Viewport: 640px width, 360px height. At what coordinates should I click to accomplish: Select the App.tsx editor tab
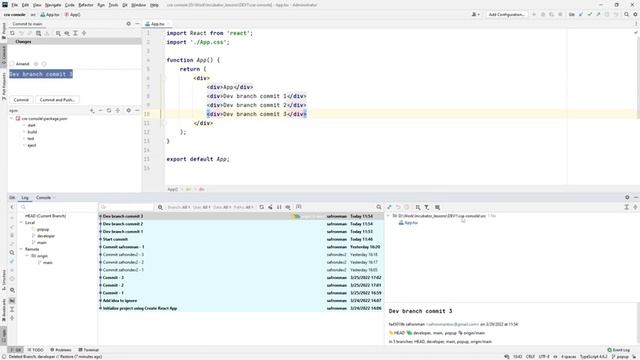(x=157, y=24)
